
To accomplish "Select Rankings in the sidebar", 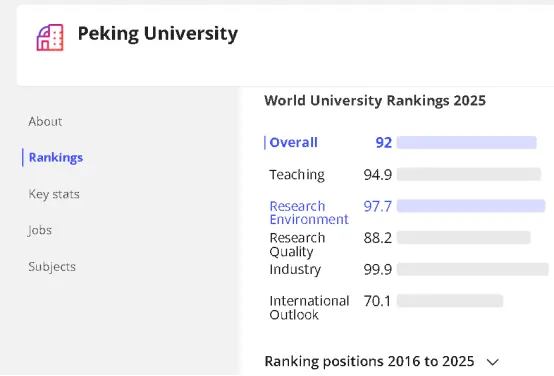I will 56,158.
